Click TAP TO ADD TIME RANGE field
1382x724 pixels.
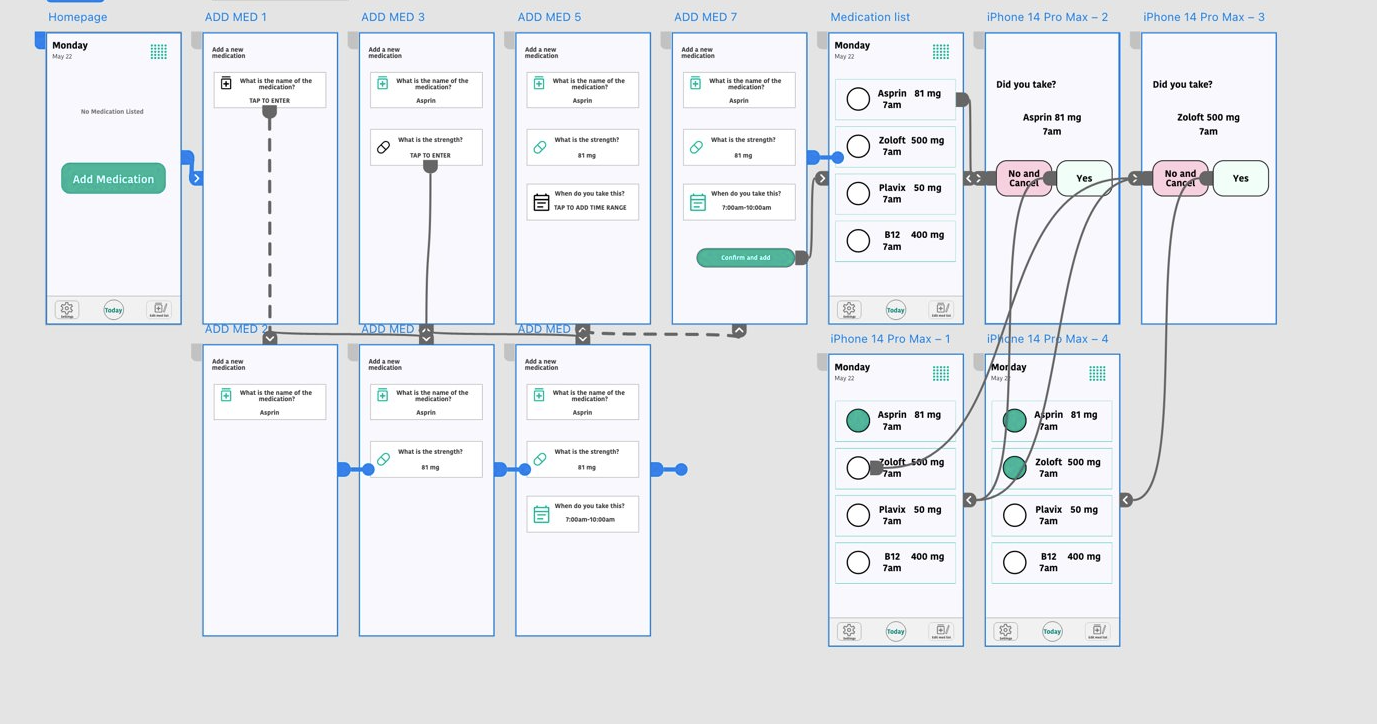590,208
